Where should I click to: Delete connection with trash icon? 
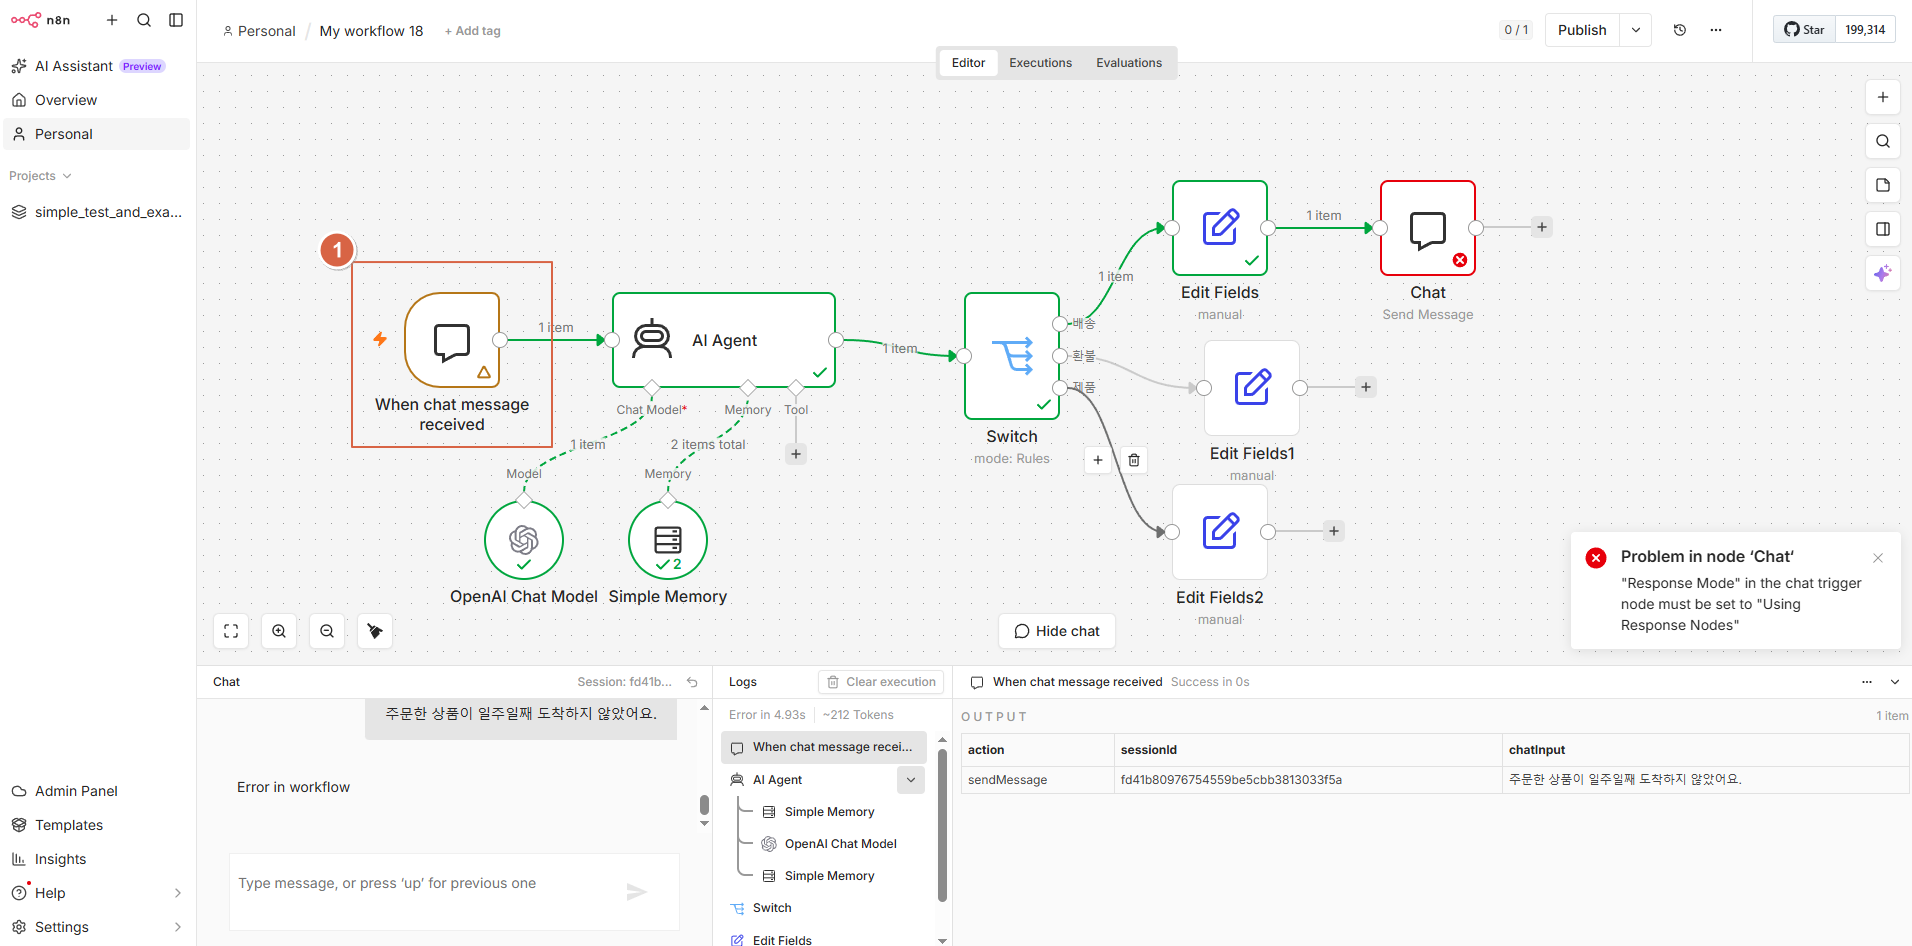tap(1134, 460)
